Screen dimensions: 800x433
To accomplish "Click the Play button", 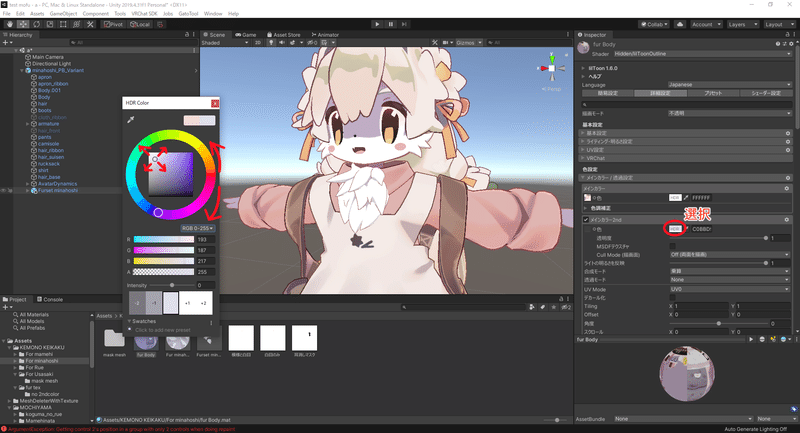I will click(377, 24).
